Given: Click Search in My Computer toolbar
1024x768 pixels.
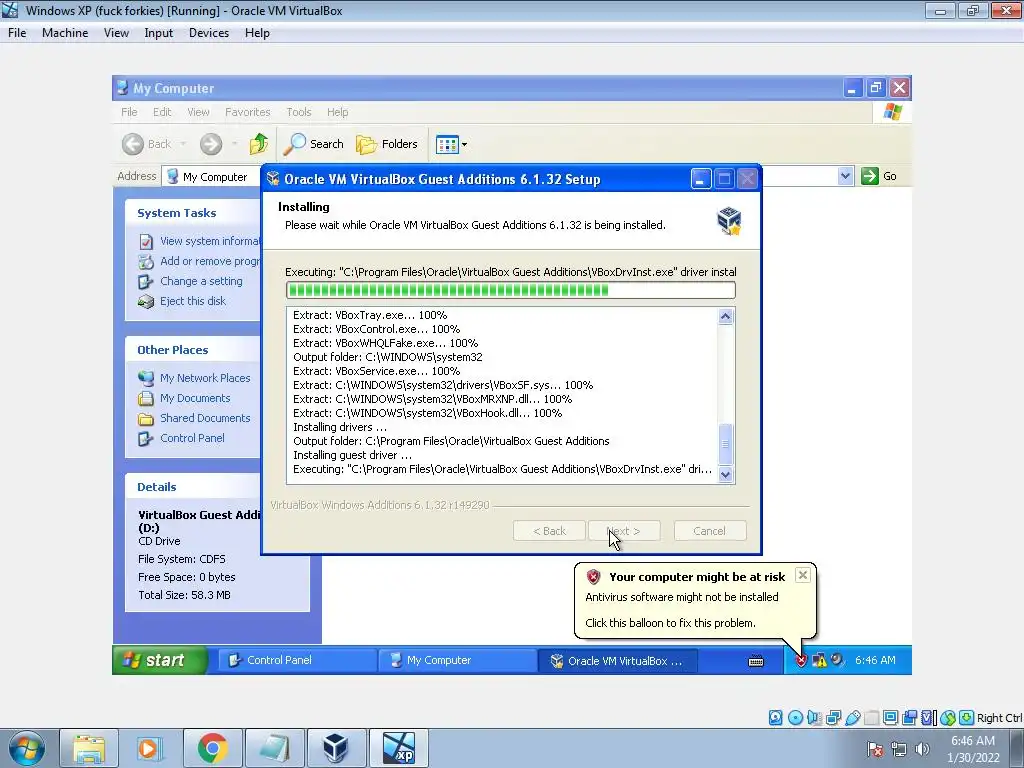Looking at the screenshot, I should point(314,144).
